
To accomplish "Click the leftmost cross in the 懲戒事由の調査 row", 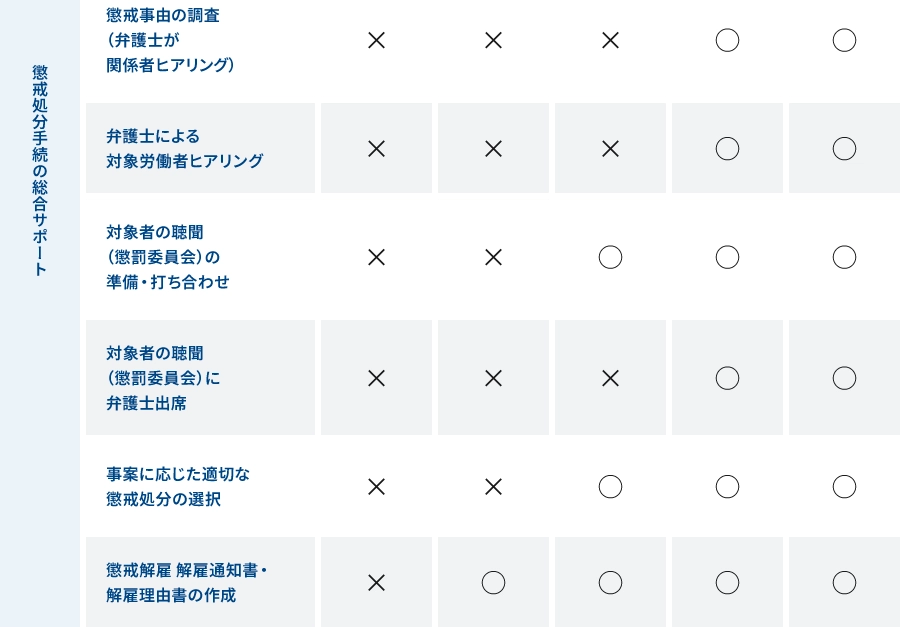I will pyautogui.click(x=376, y=40).
